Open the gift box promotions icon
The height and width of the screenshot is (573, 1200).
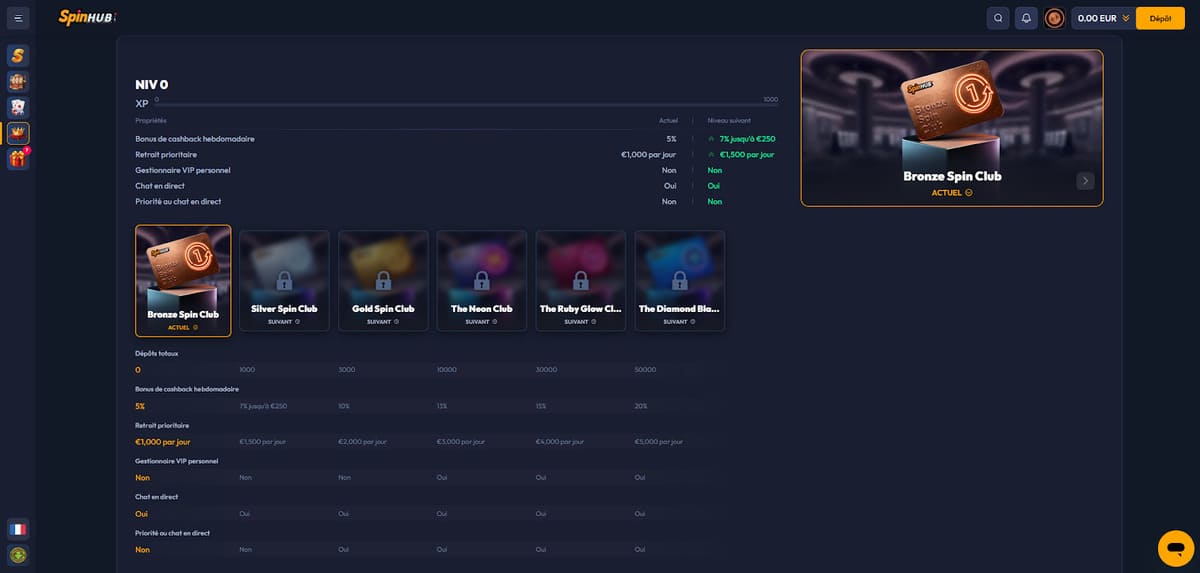[18, 159]
